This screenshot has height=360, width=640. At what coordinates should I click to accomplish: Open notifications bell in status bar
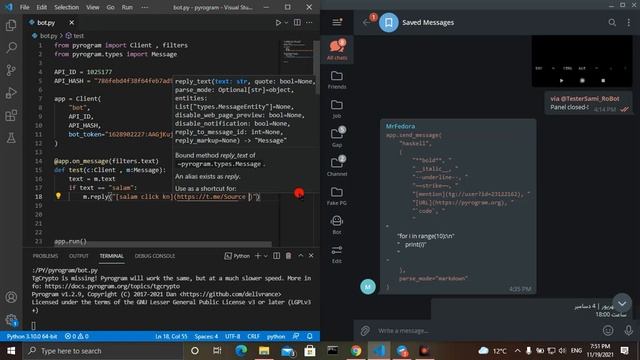[x=310, y=336]
